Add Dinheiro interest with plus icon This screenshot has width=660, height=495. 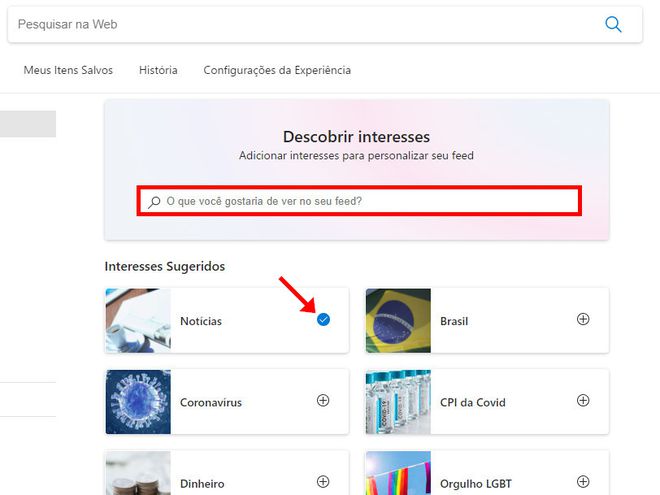coord(323,482)
